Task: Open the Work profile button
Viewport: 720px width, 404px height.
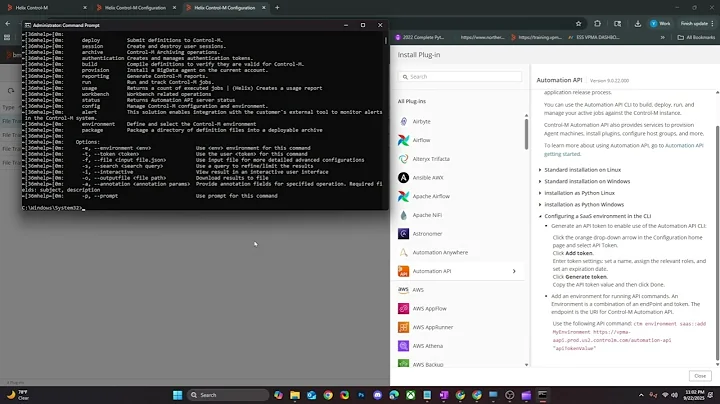Action: coord(660,23)
